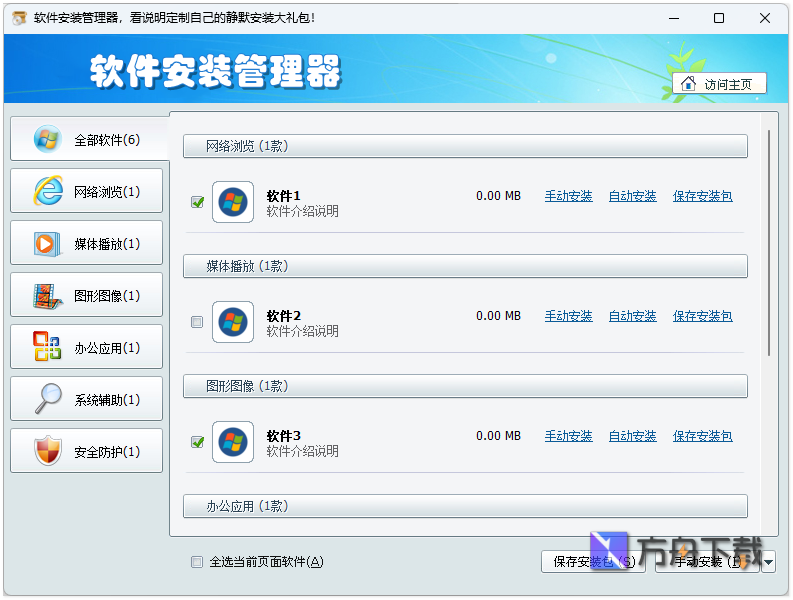Collapse the 图形图像 (1款) section header

point(465,387)
